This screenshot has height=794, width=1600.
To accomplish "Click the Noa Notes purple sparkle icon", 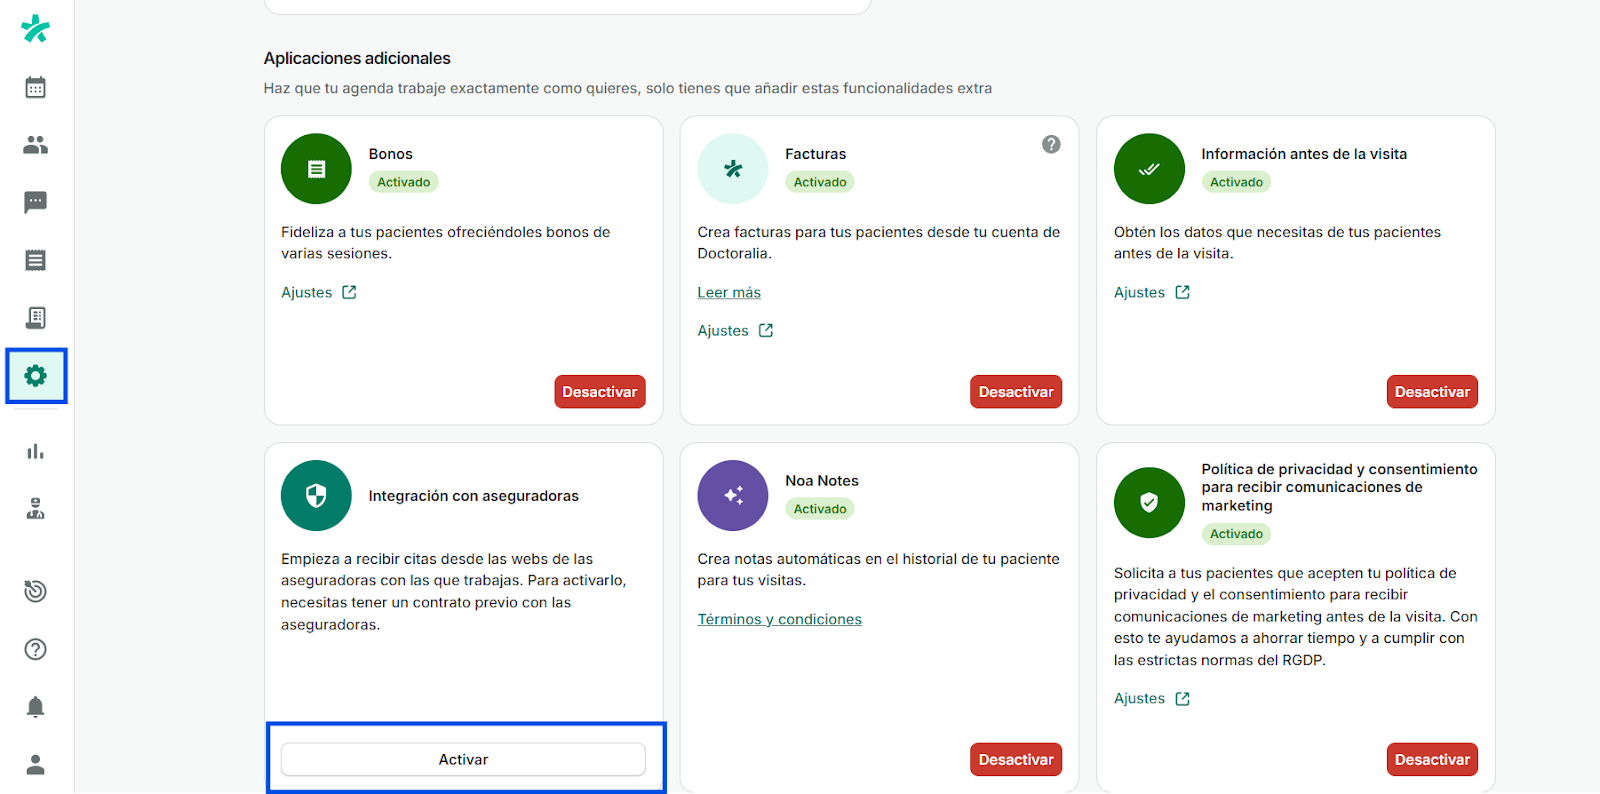I will [x=733, y=495].
